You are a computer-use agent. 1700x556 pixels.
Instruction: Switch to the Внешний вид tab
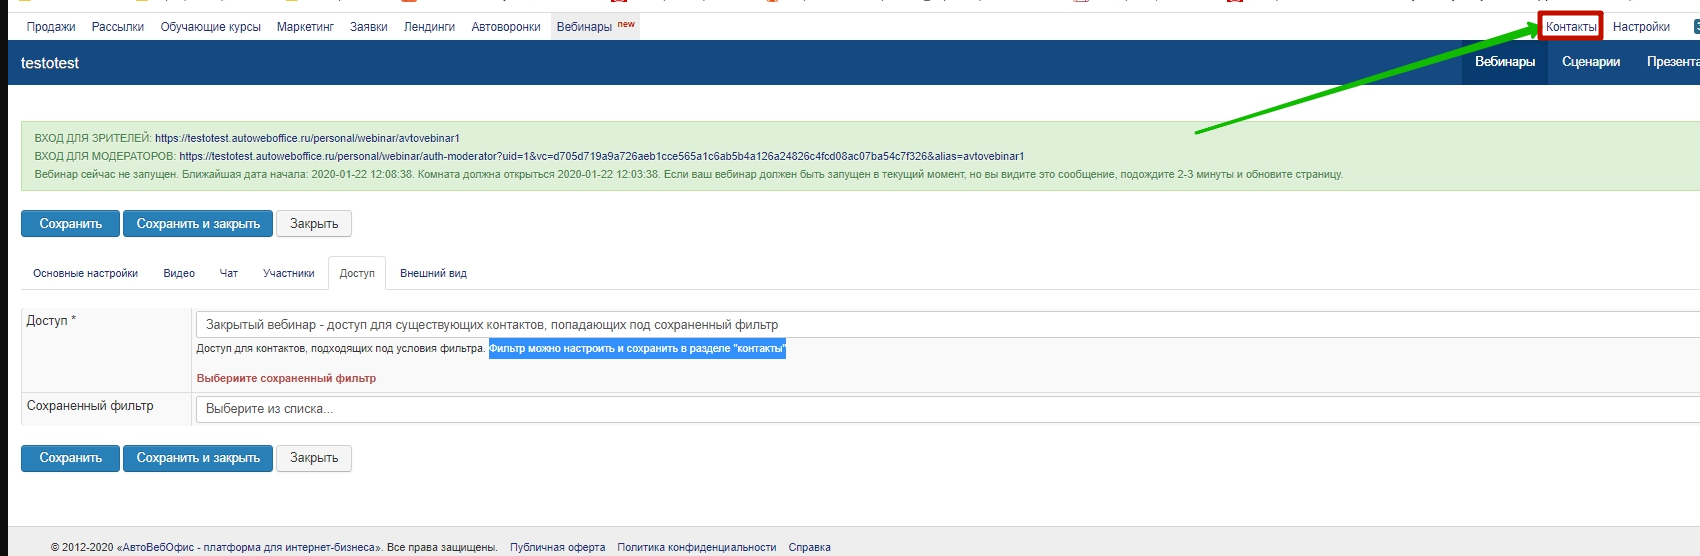tap(433, 273)
